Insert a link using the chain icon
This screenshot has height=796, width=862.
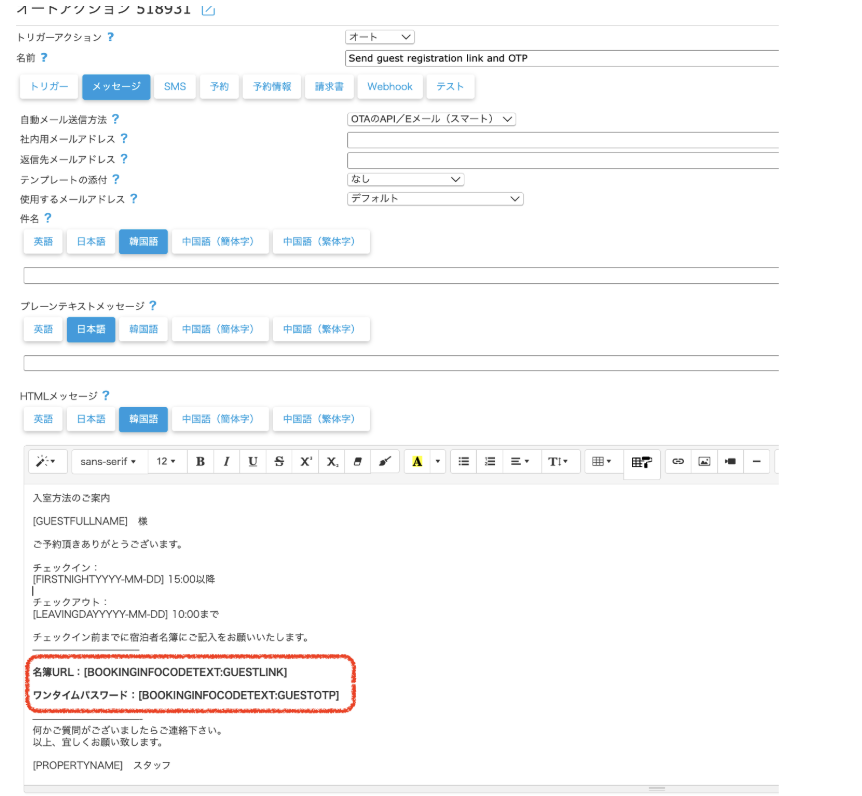click(678, 461)
